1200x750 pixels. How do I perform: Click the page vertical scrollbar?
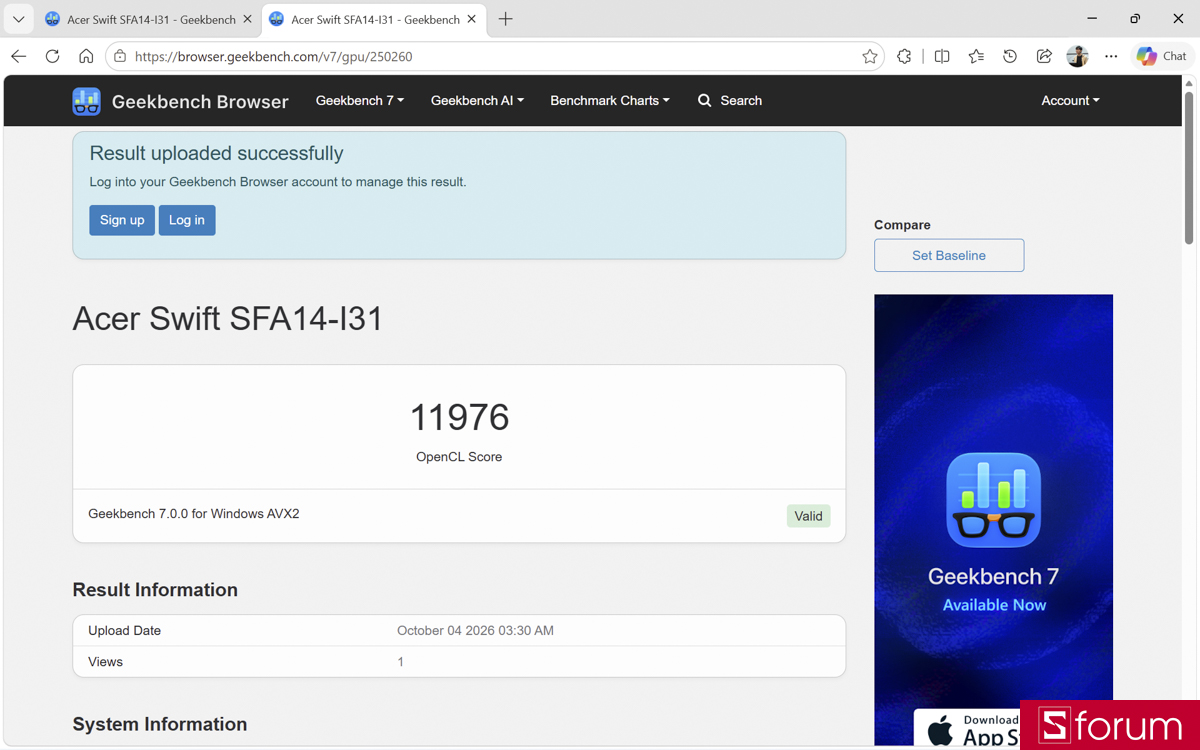[1189, 168]
